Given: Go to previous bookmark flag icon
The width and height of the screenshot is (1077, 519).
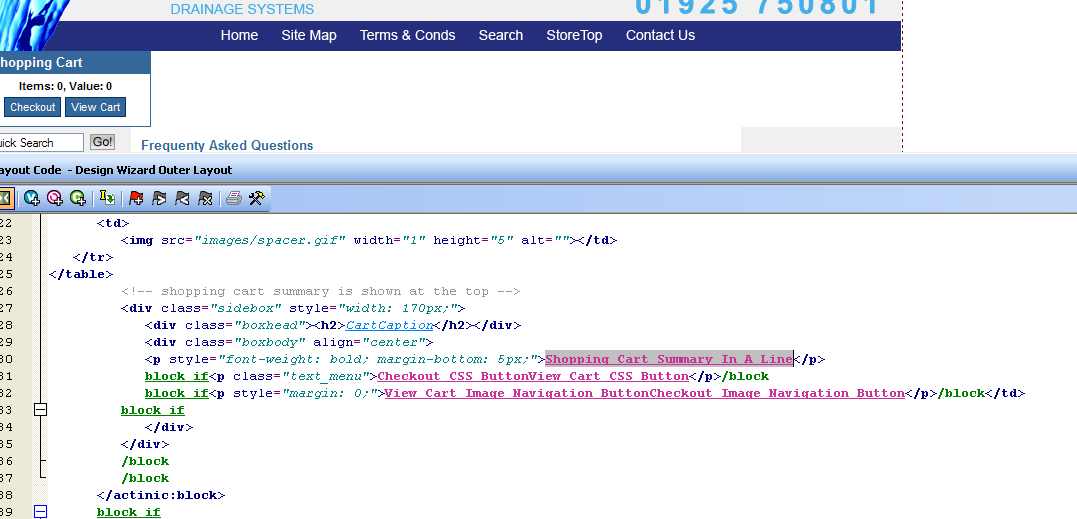Looking at the screenshot, I should [x=182, y=198].
